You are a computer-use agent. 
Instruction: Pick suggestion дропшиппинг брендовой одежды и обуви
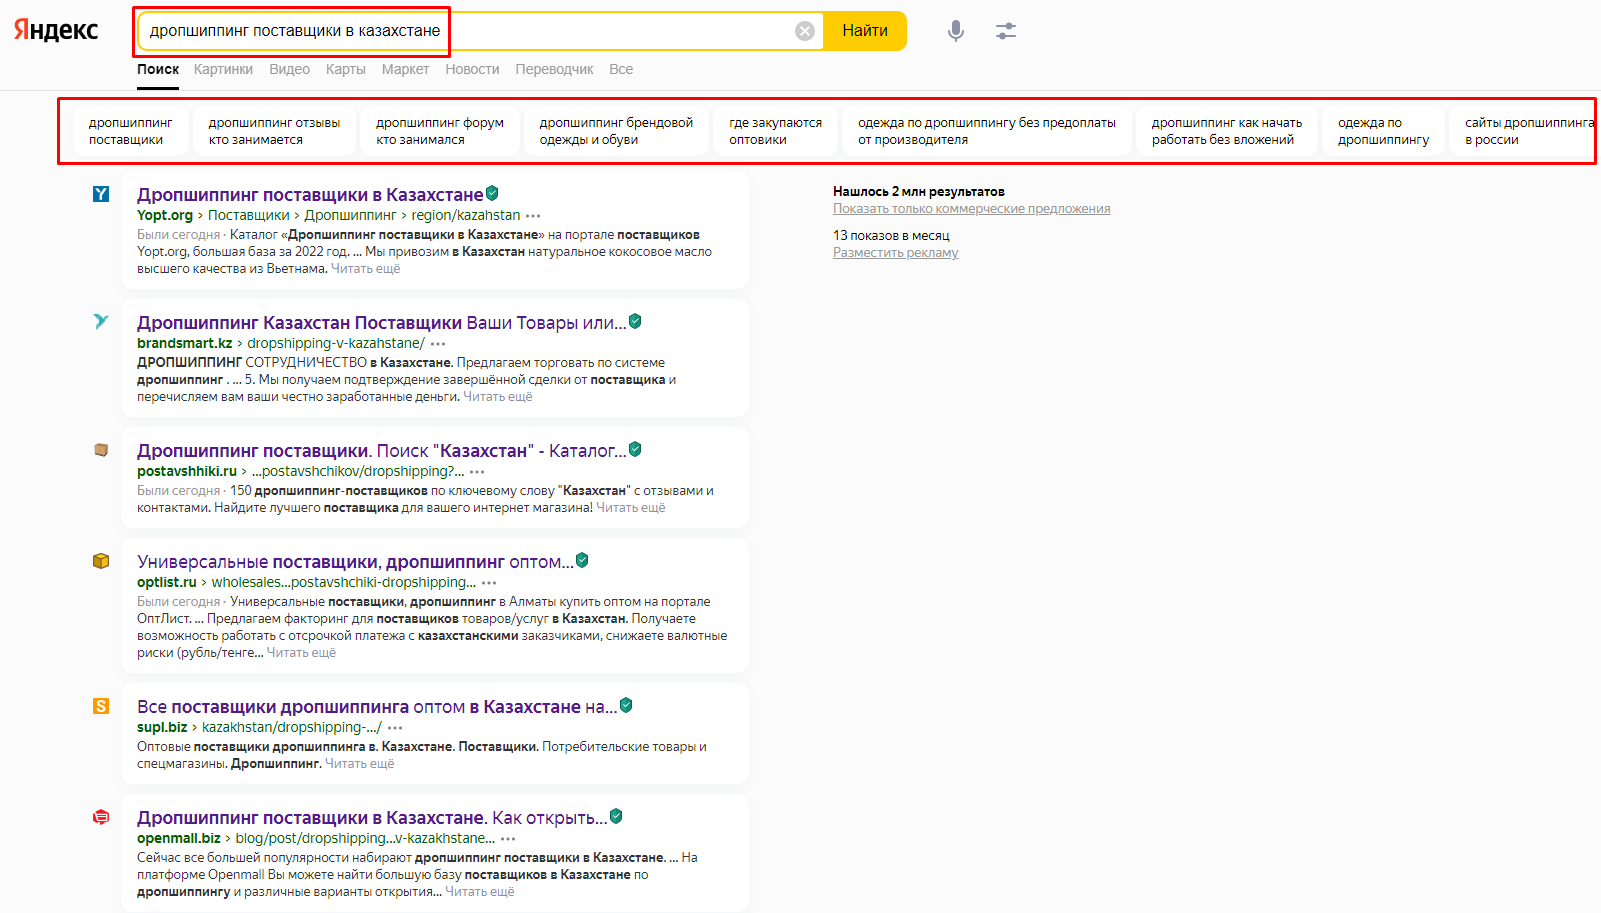tap(616, 131)
